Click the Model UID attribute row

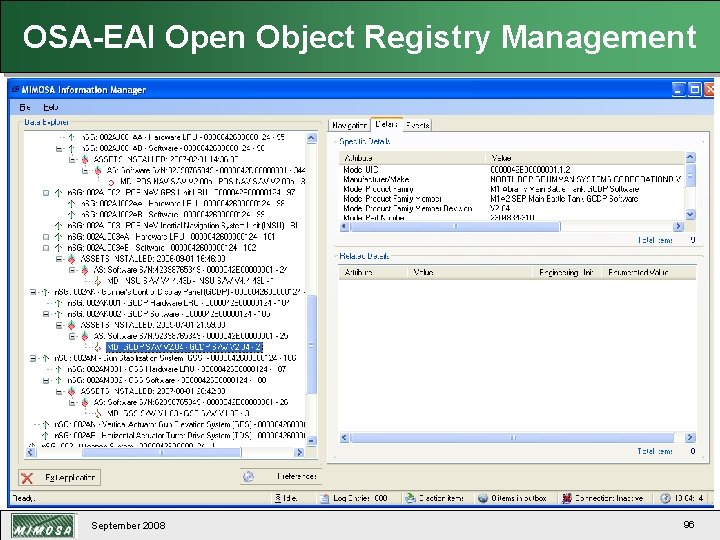pyautogui.click(x=512, y=169)
